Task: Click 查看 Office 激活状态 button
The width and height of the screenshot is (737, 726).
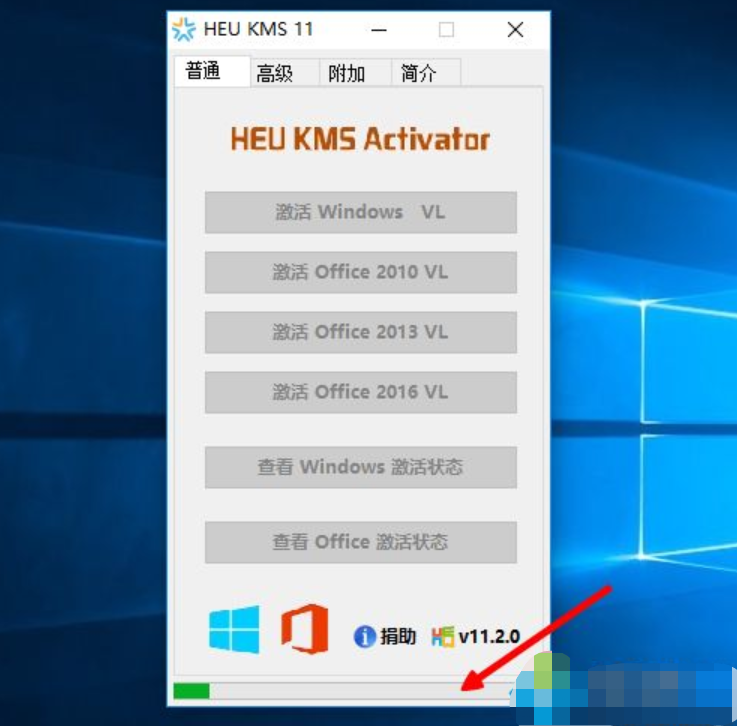Action: tap(361, 542)
